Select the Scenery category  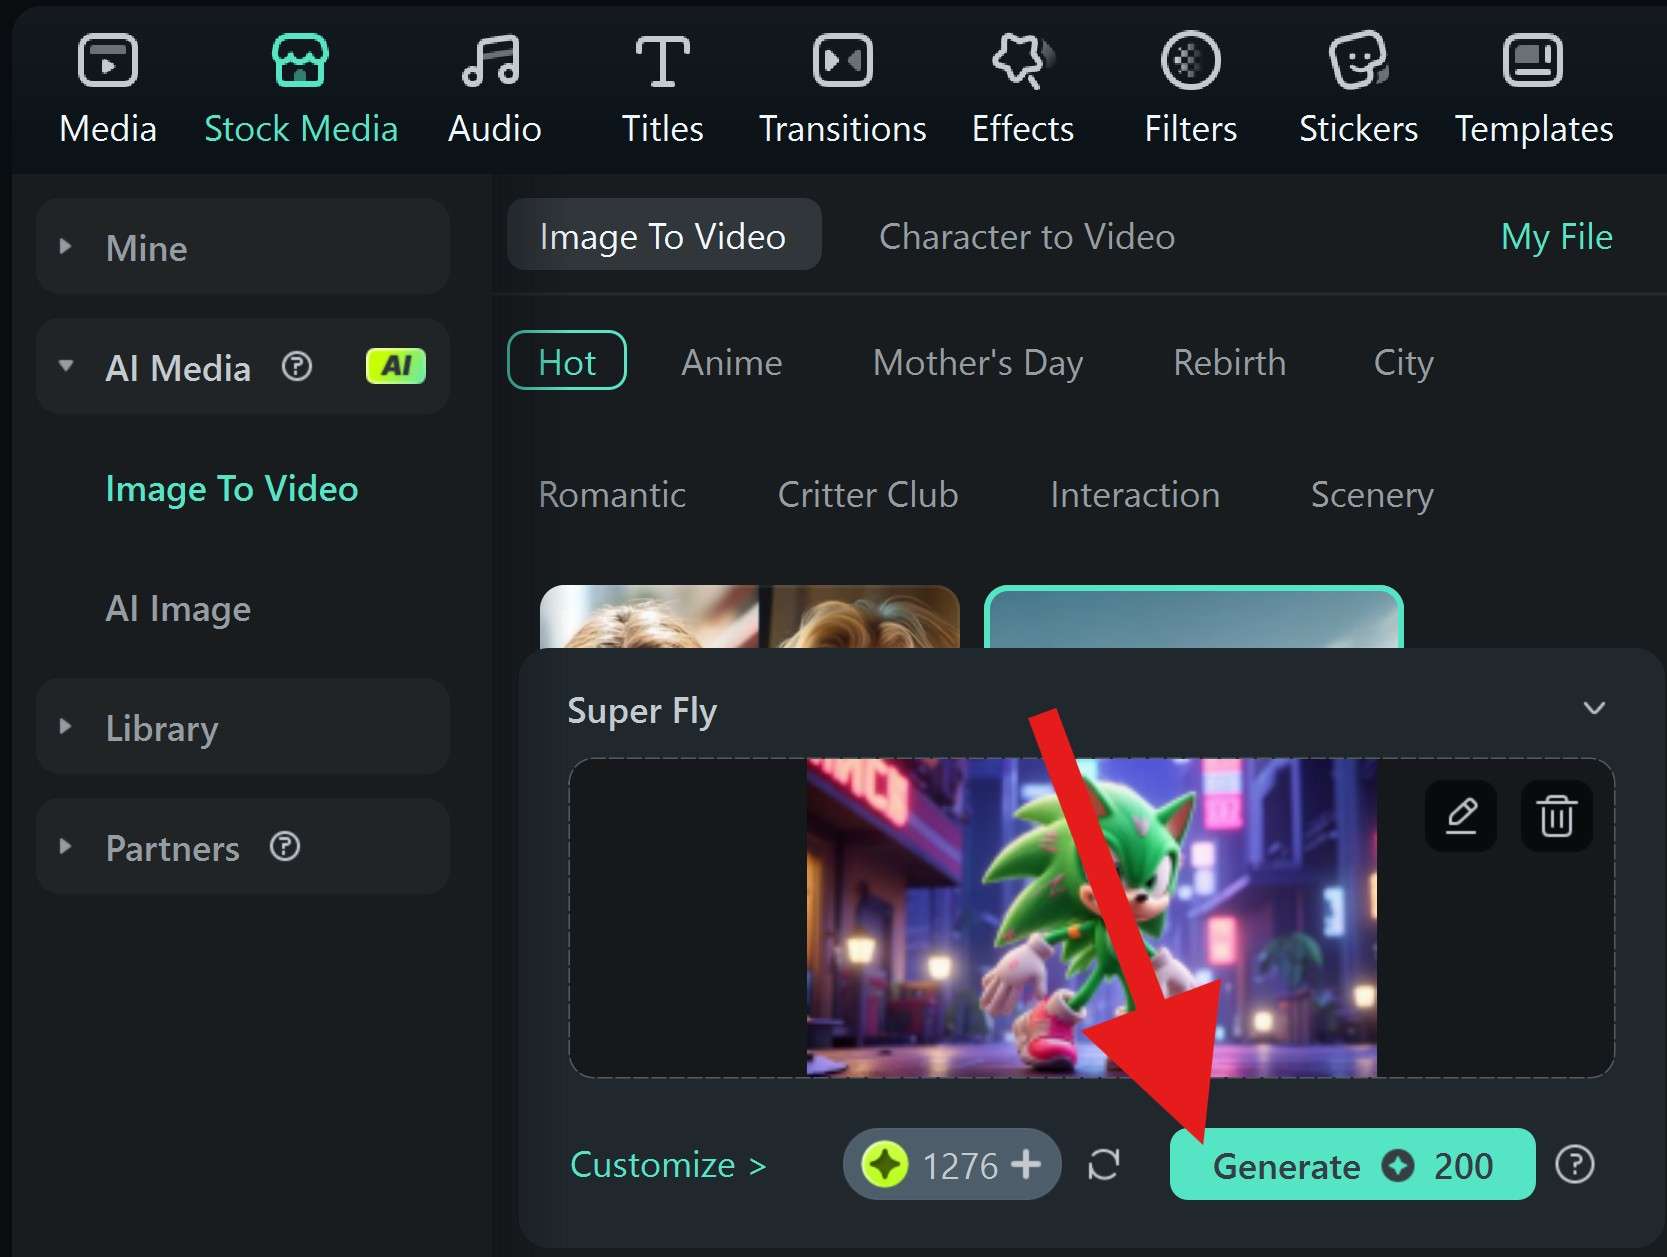[x=1372, y=494]
